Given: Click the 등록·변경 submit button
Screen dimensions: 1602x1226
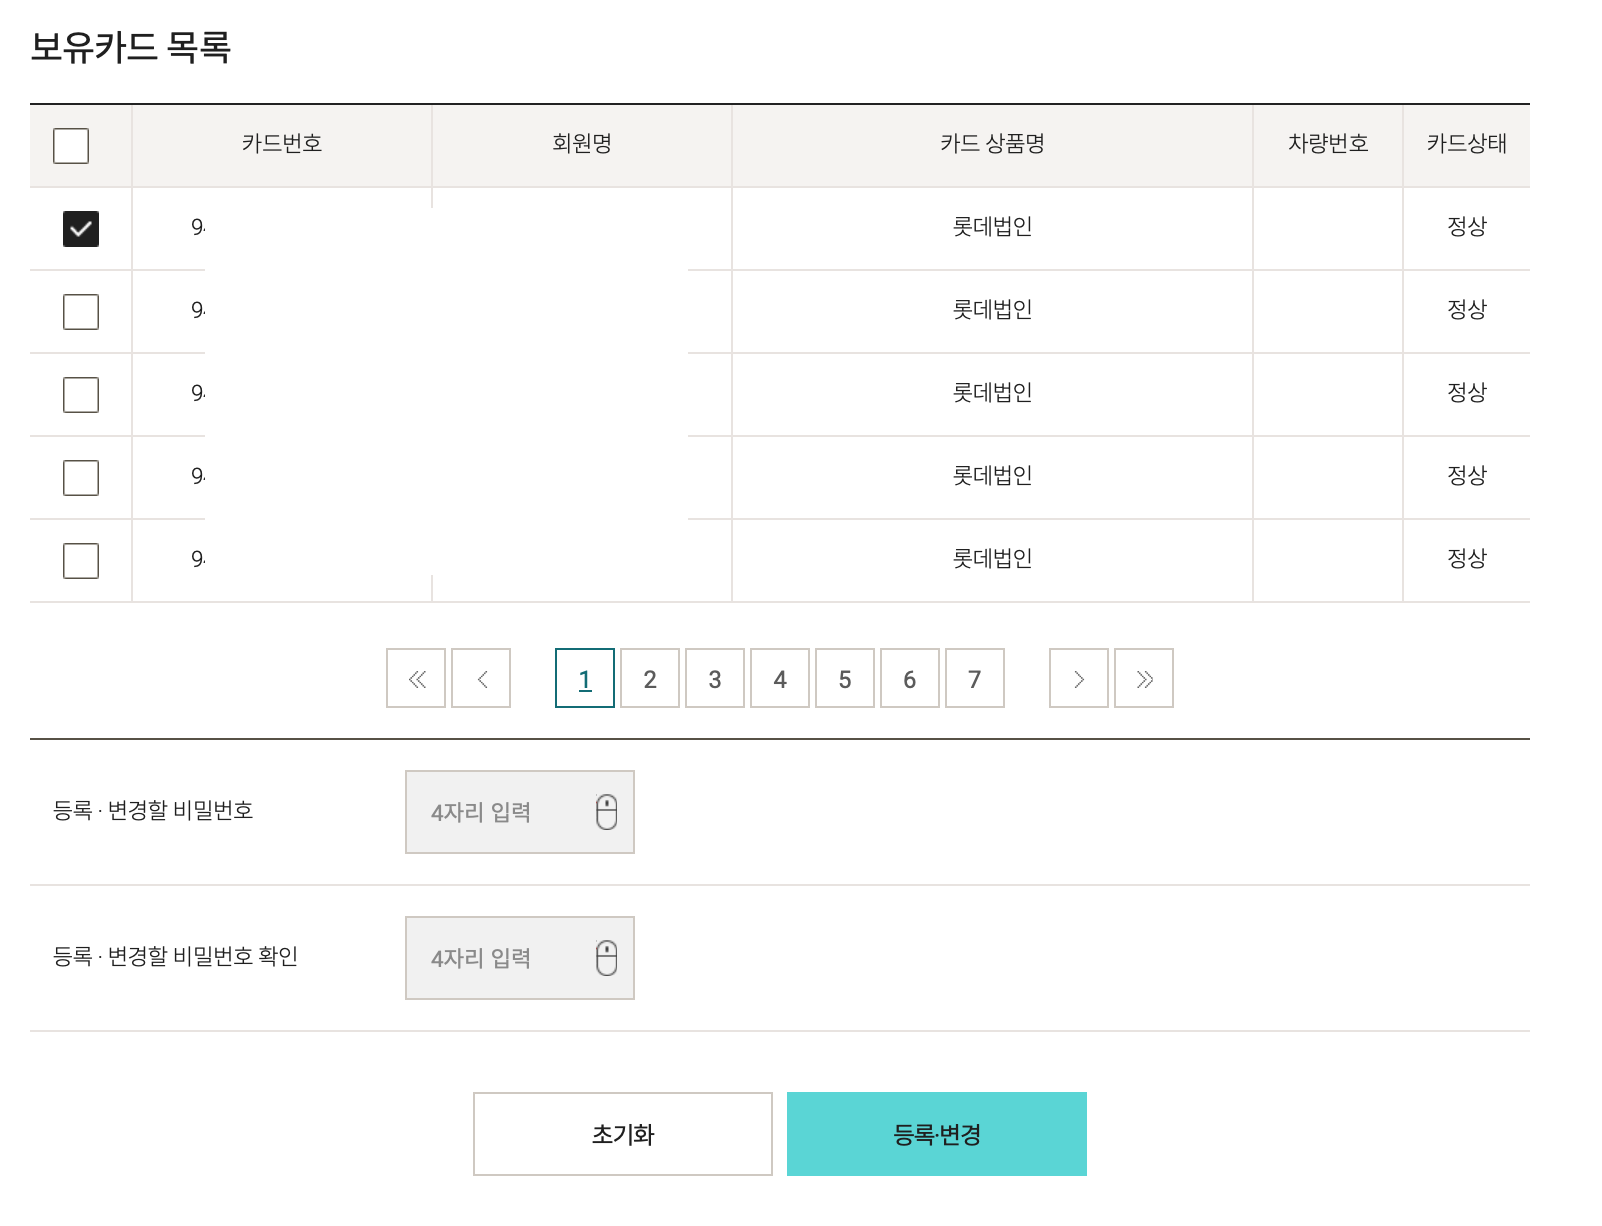Looking at the screenshot, I should point(937,1134).
